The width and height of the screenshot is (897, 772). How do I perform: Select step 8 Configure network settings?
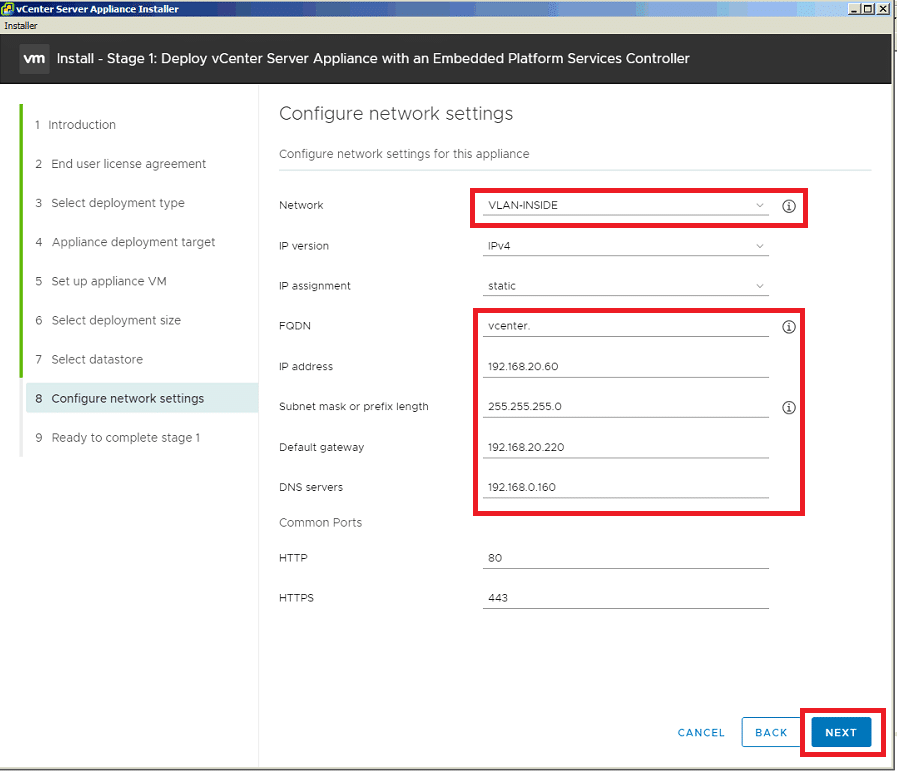tap(142, 398)
